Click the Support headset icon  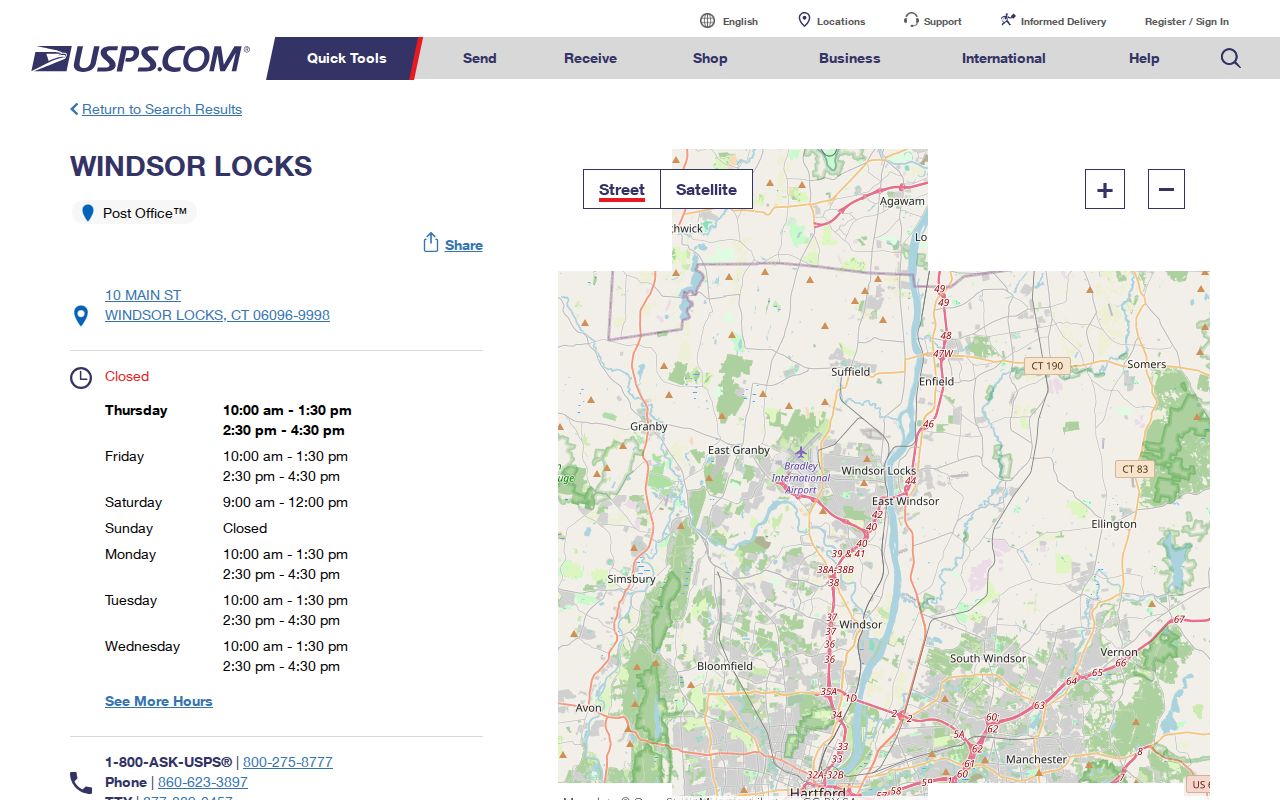point(911,20)
